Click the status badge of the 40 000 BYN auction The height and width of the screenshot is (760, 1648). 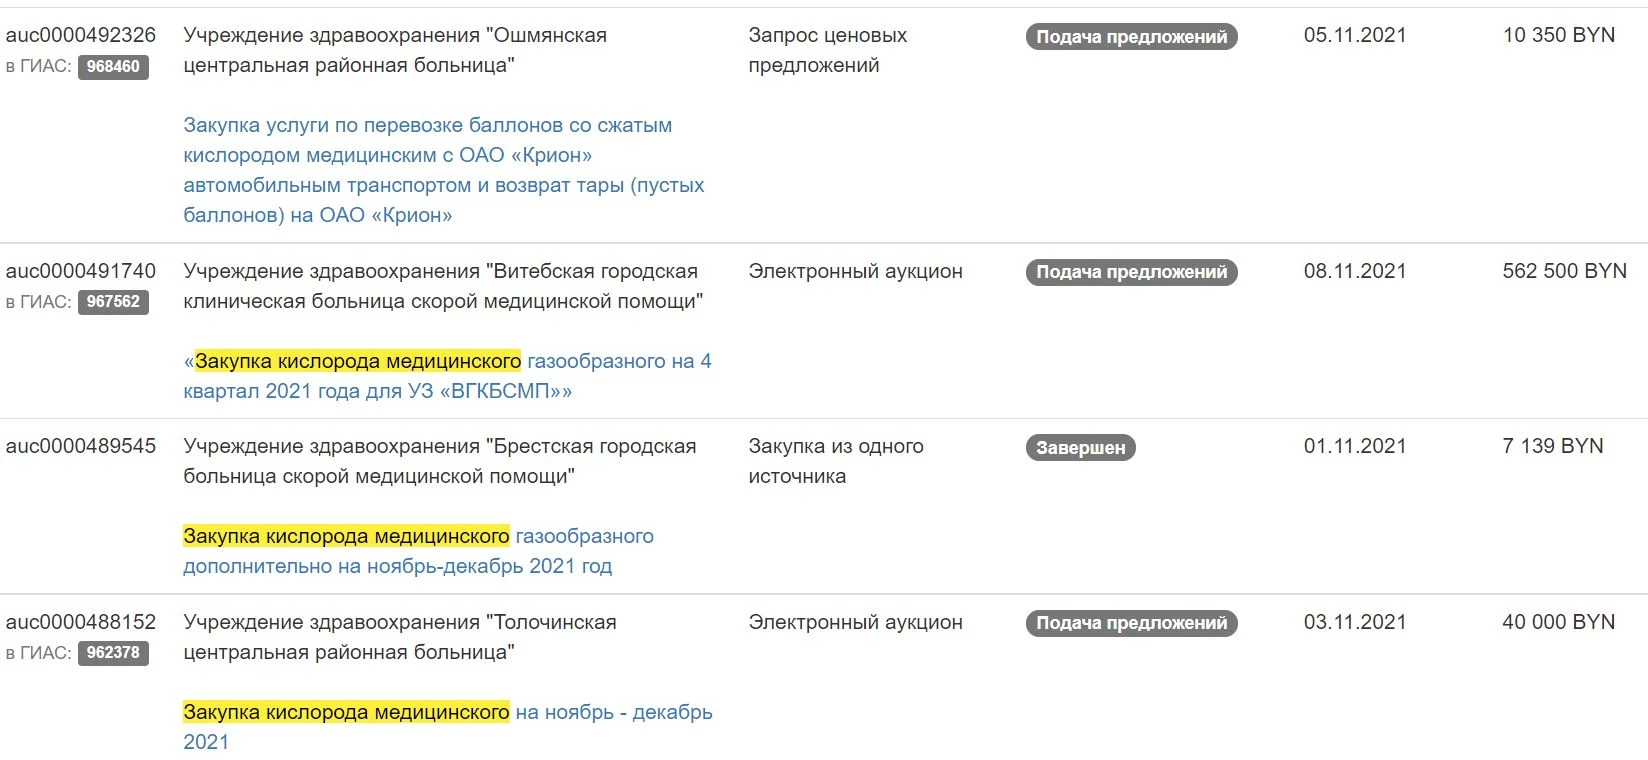coord(1131,623)
